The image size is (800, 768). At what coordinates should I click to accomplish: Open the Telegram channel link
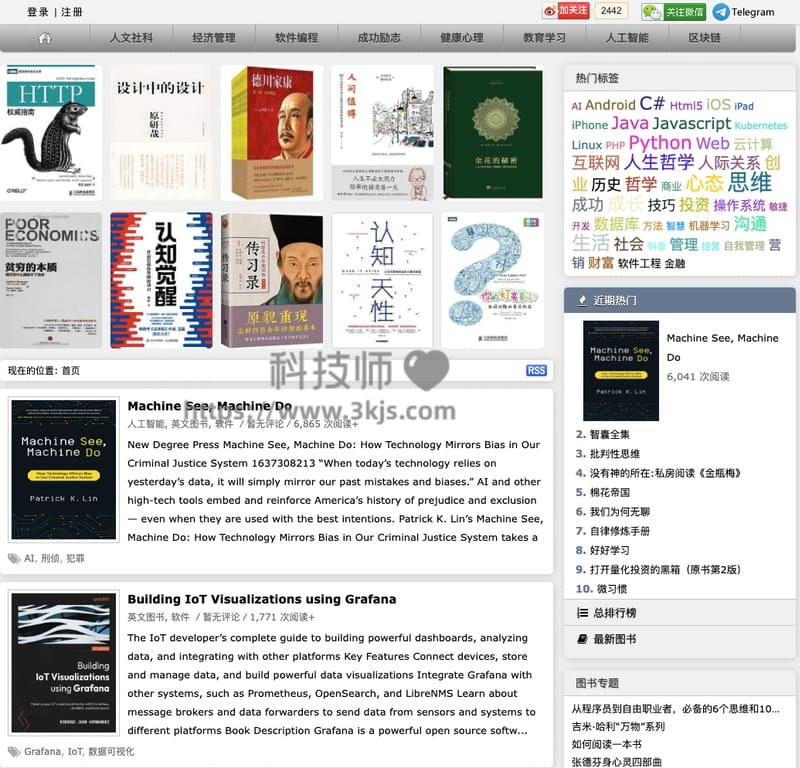click(x=743, y=12)
